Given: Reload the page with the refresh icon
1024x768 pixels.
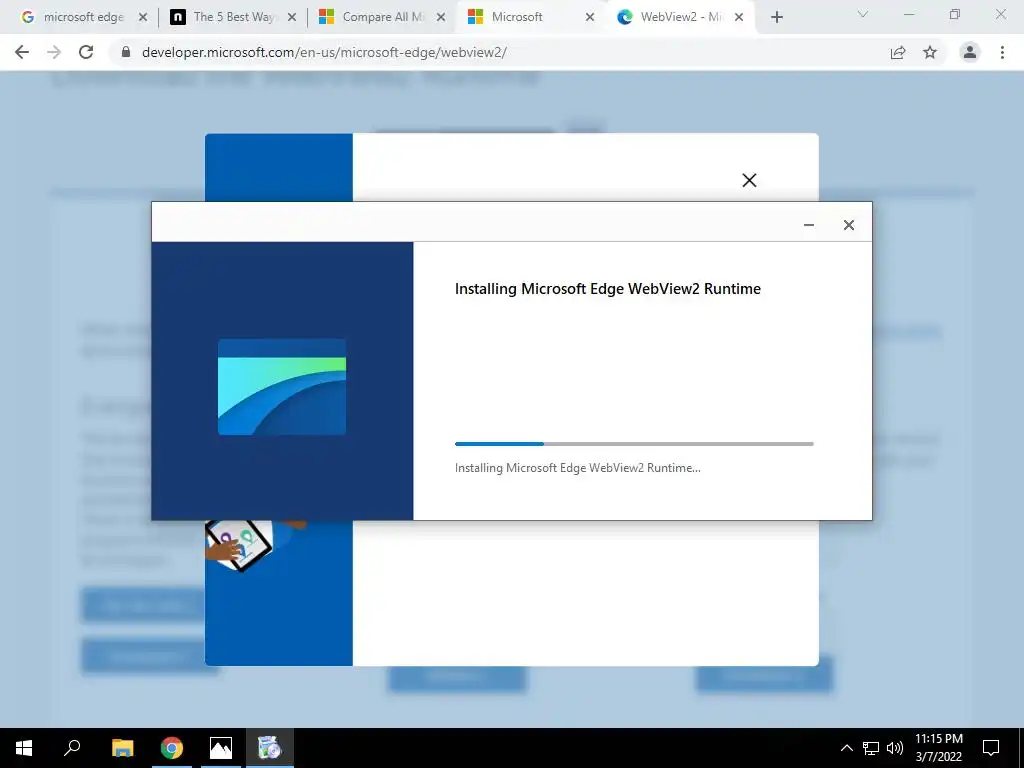Looking at the screenshot, I should click(86, 52).
